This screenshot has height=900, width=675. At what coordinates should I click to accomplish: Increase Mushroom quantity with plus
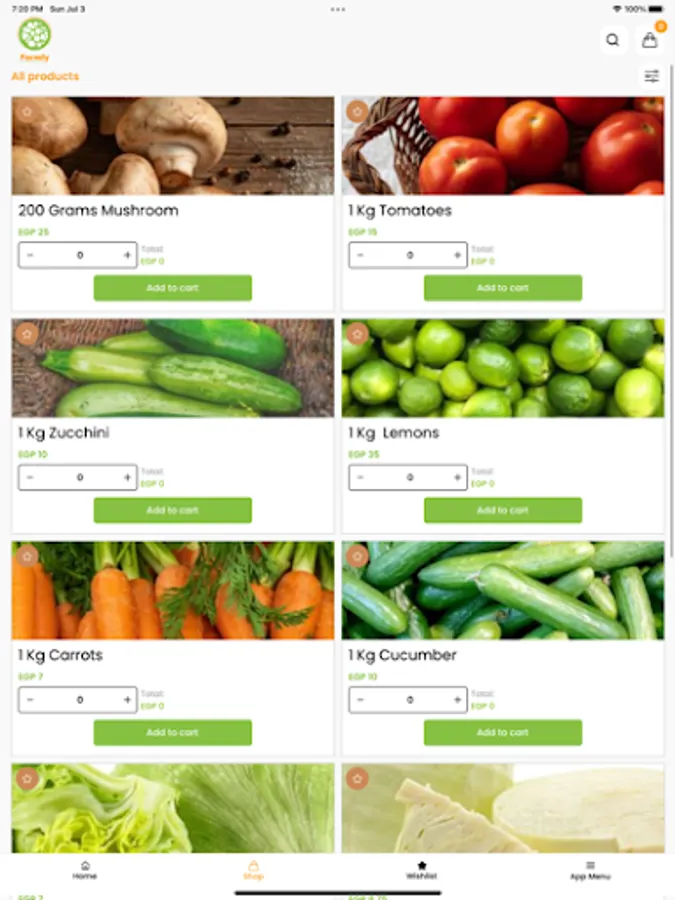pos(127,255)
